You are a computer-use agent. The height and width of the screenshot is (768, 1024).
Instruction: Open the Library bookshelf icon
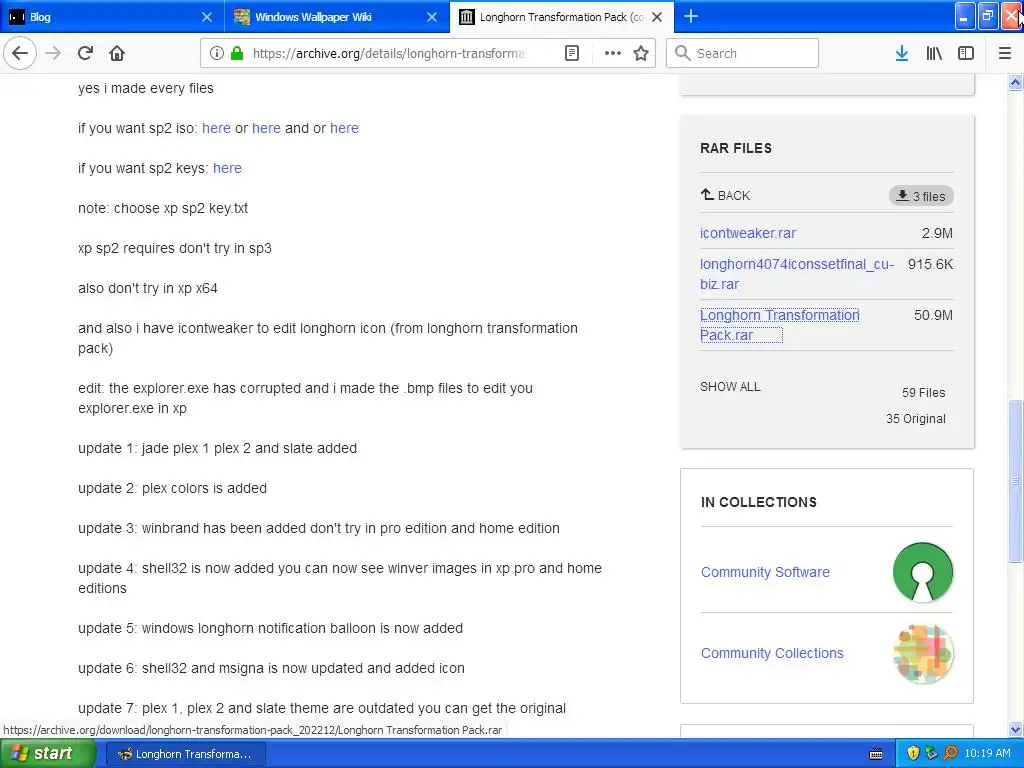(x=934, y=53)
